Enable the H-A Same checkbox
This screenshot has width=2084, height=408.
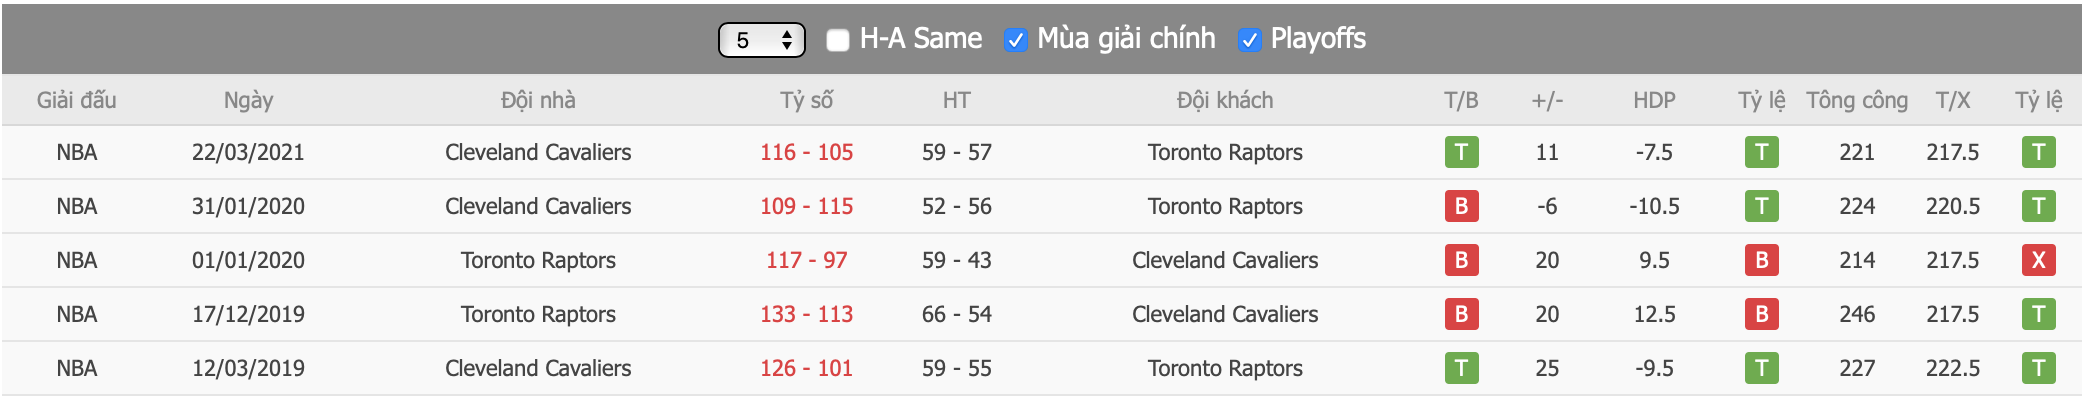point(838,40)
